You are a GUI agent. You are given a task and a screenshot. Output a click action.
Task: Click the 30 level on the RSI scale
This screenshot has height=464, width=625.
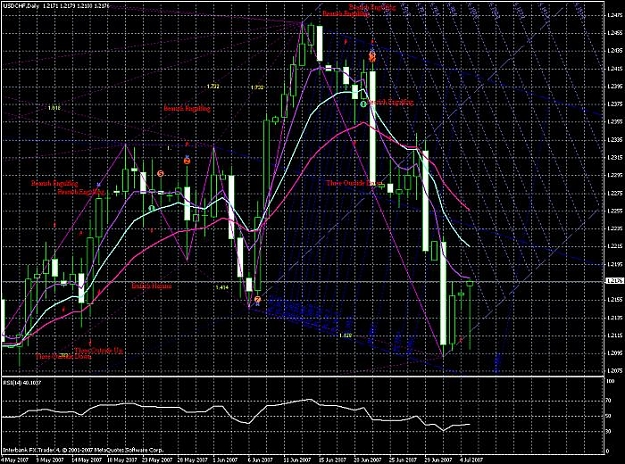(609, 431)
